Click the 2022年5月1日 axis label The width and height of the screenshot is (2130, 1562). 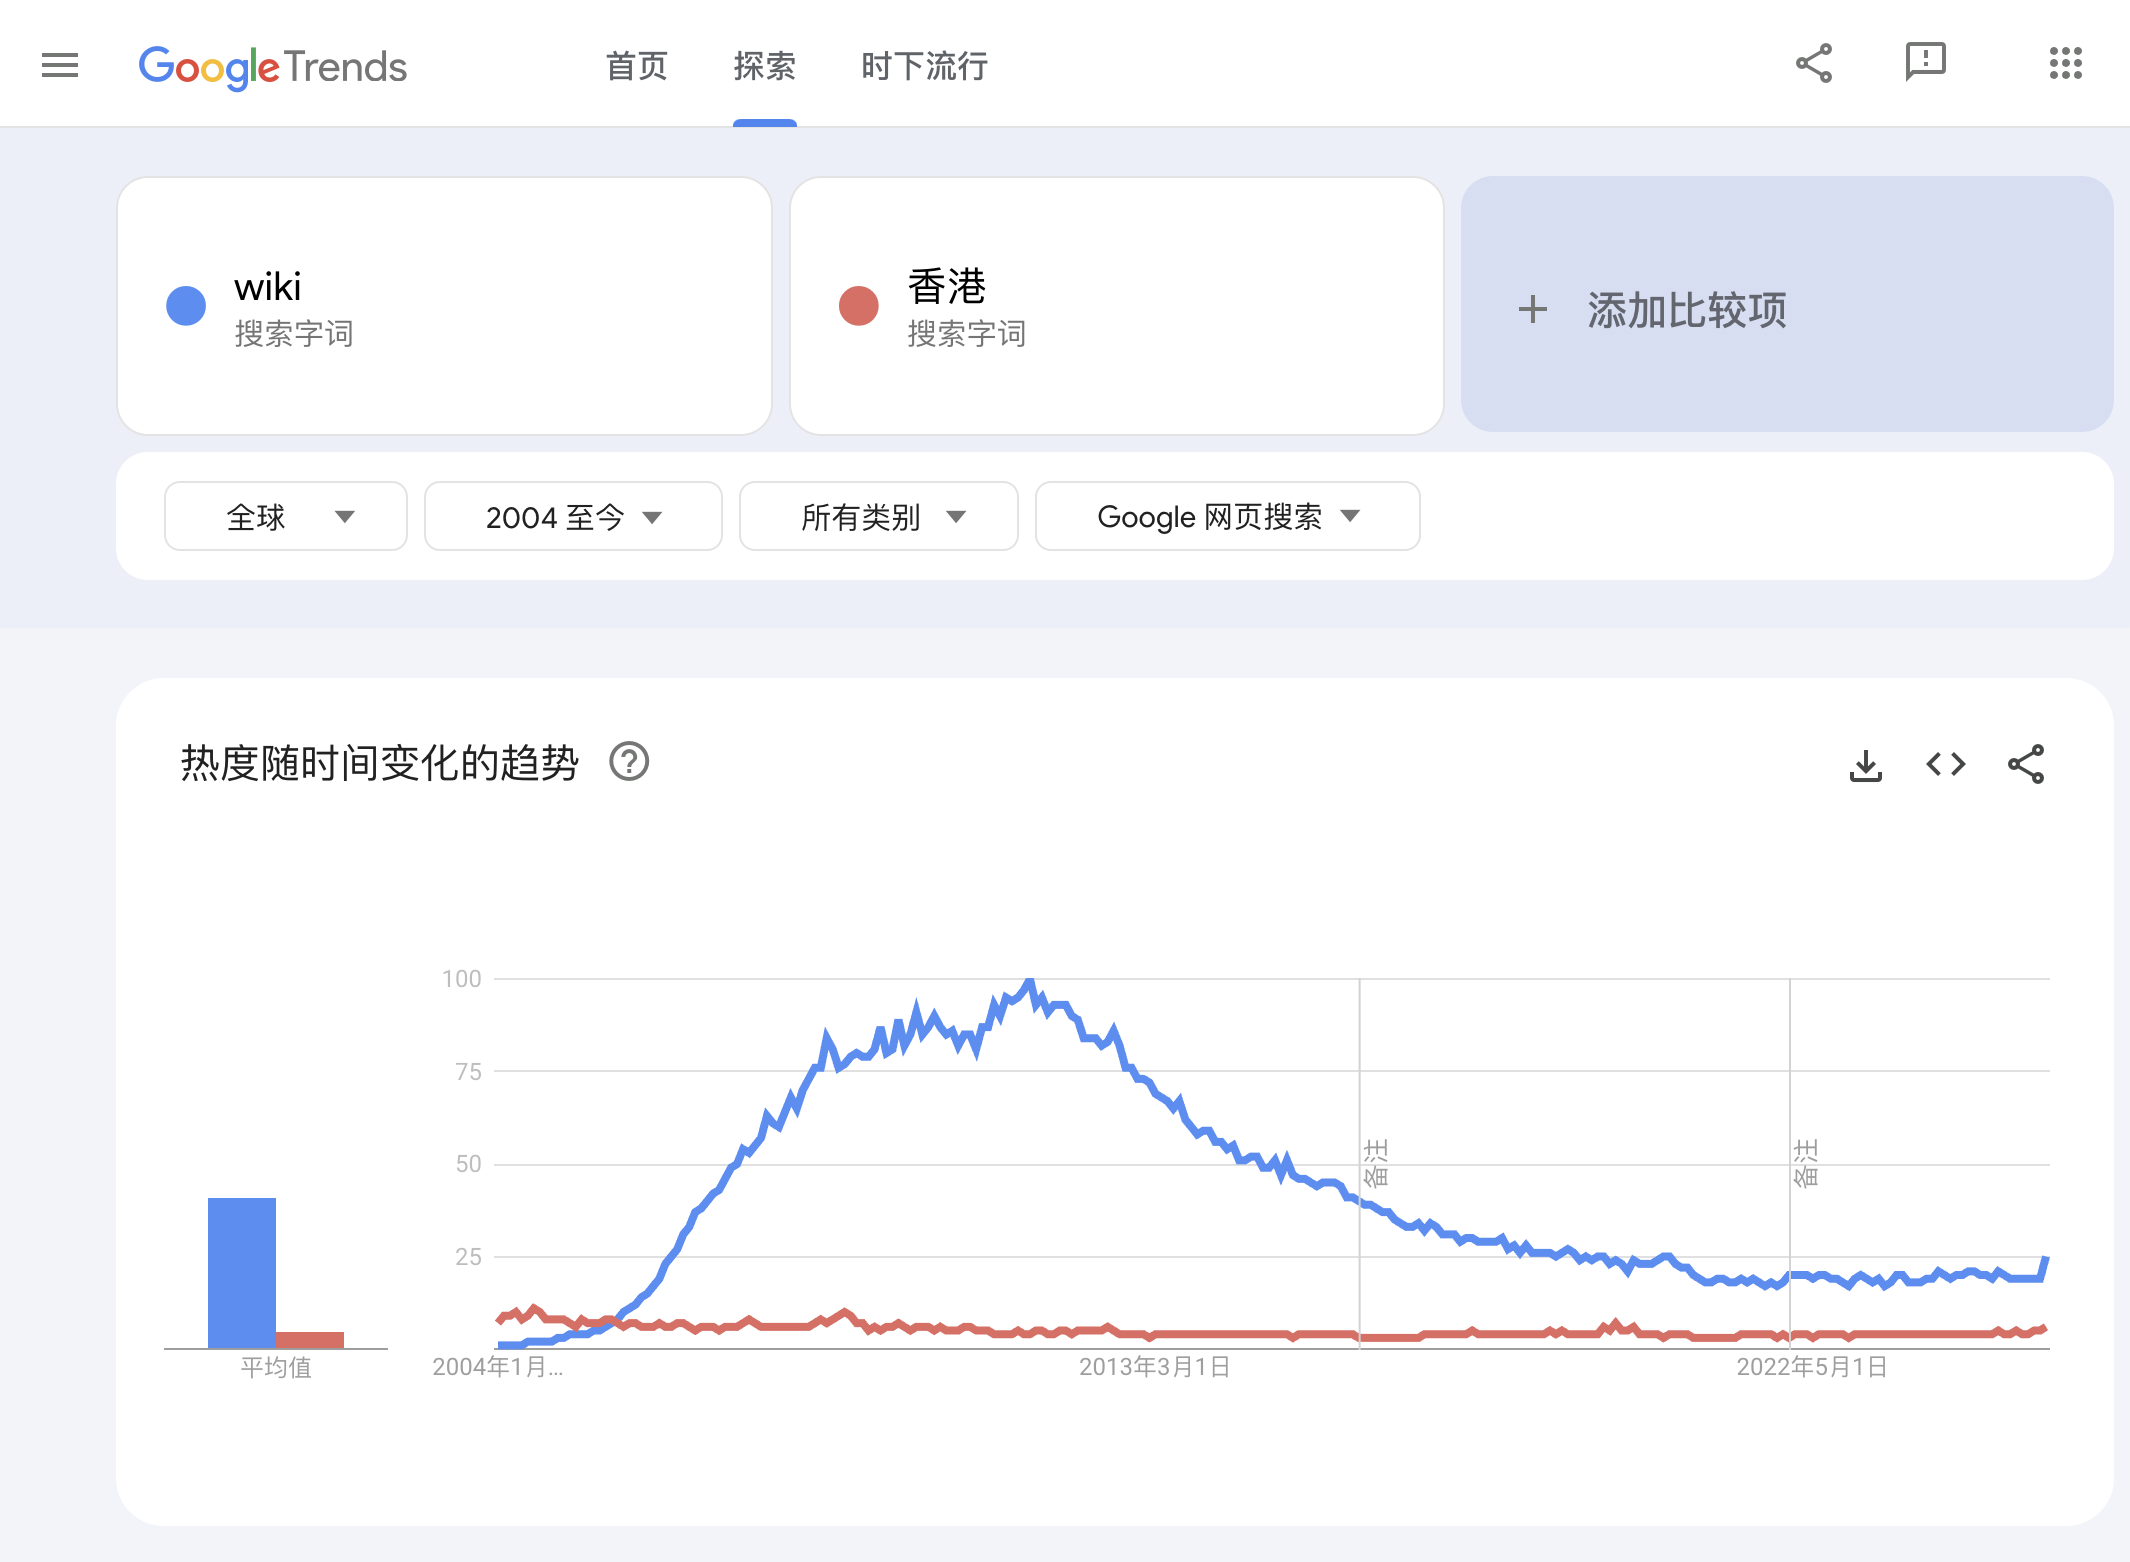pos(1812,1367)
